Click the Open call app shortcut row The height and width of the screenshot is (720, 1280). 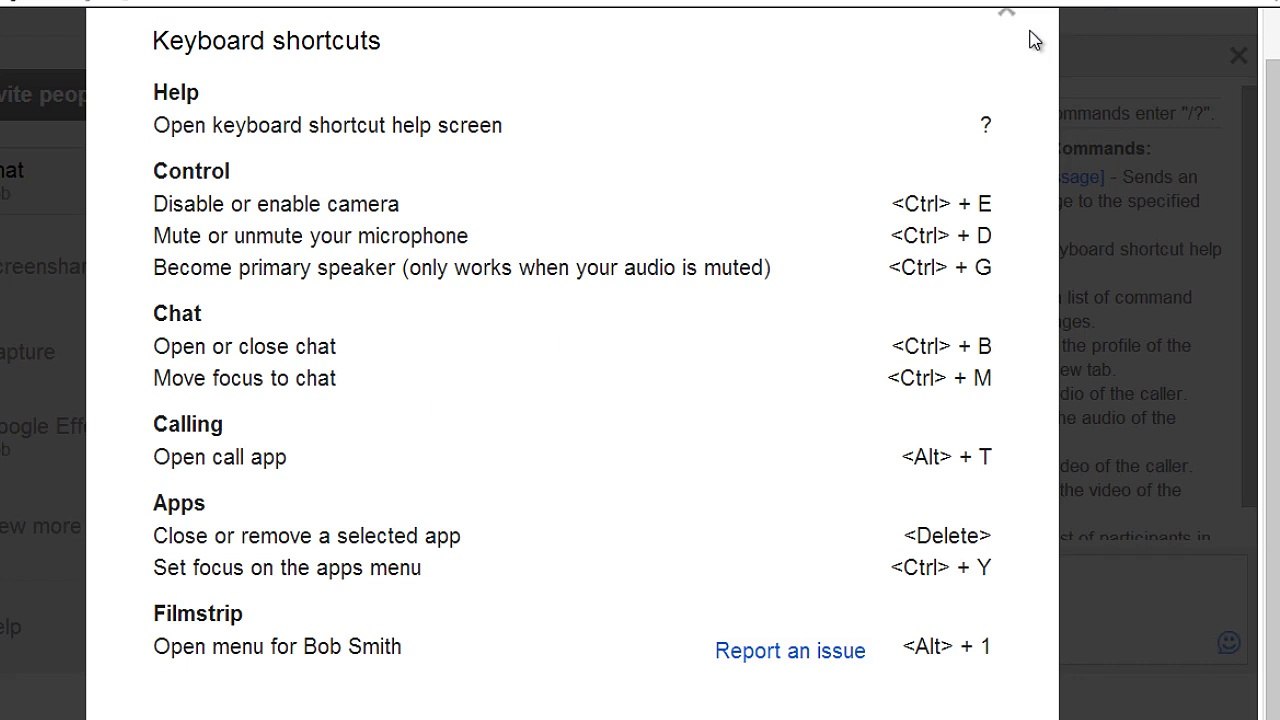(x=220, y=457)
